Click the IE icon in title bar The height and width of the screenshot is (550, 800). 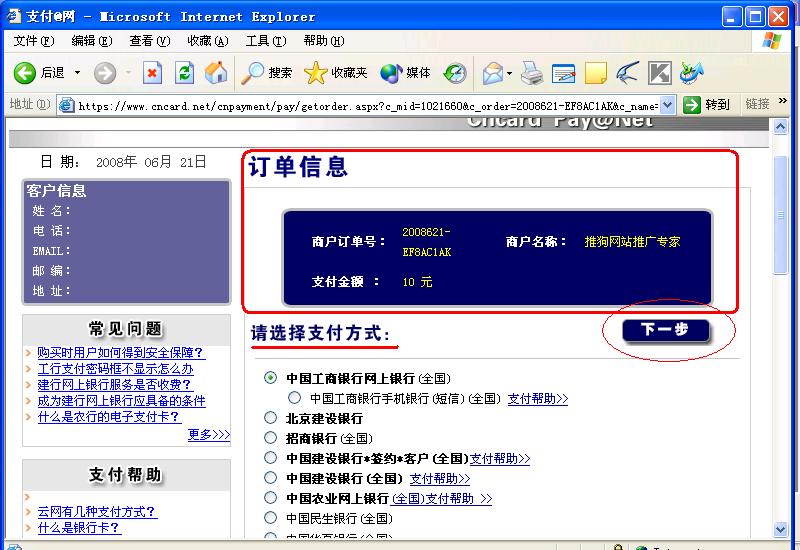(x=12, y=16)
